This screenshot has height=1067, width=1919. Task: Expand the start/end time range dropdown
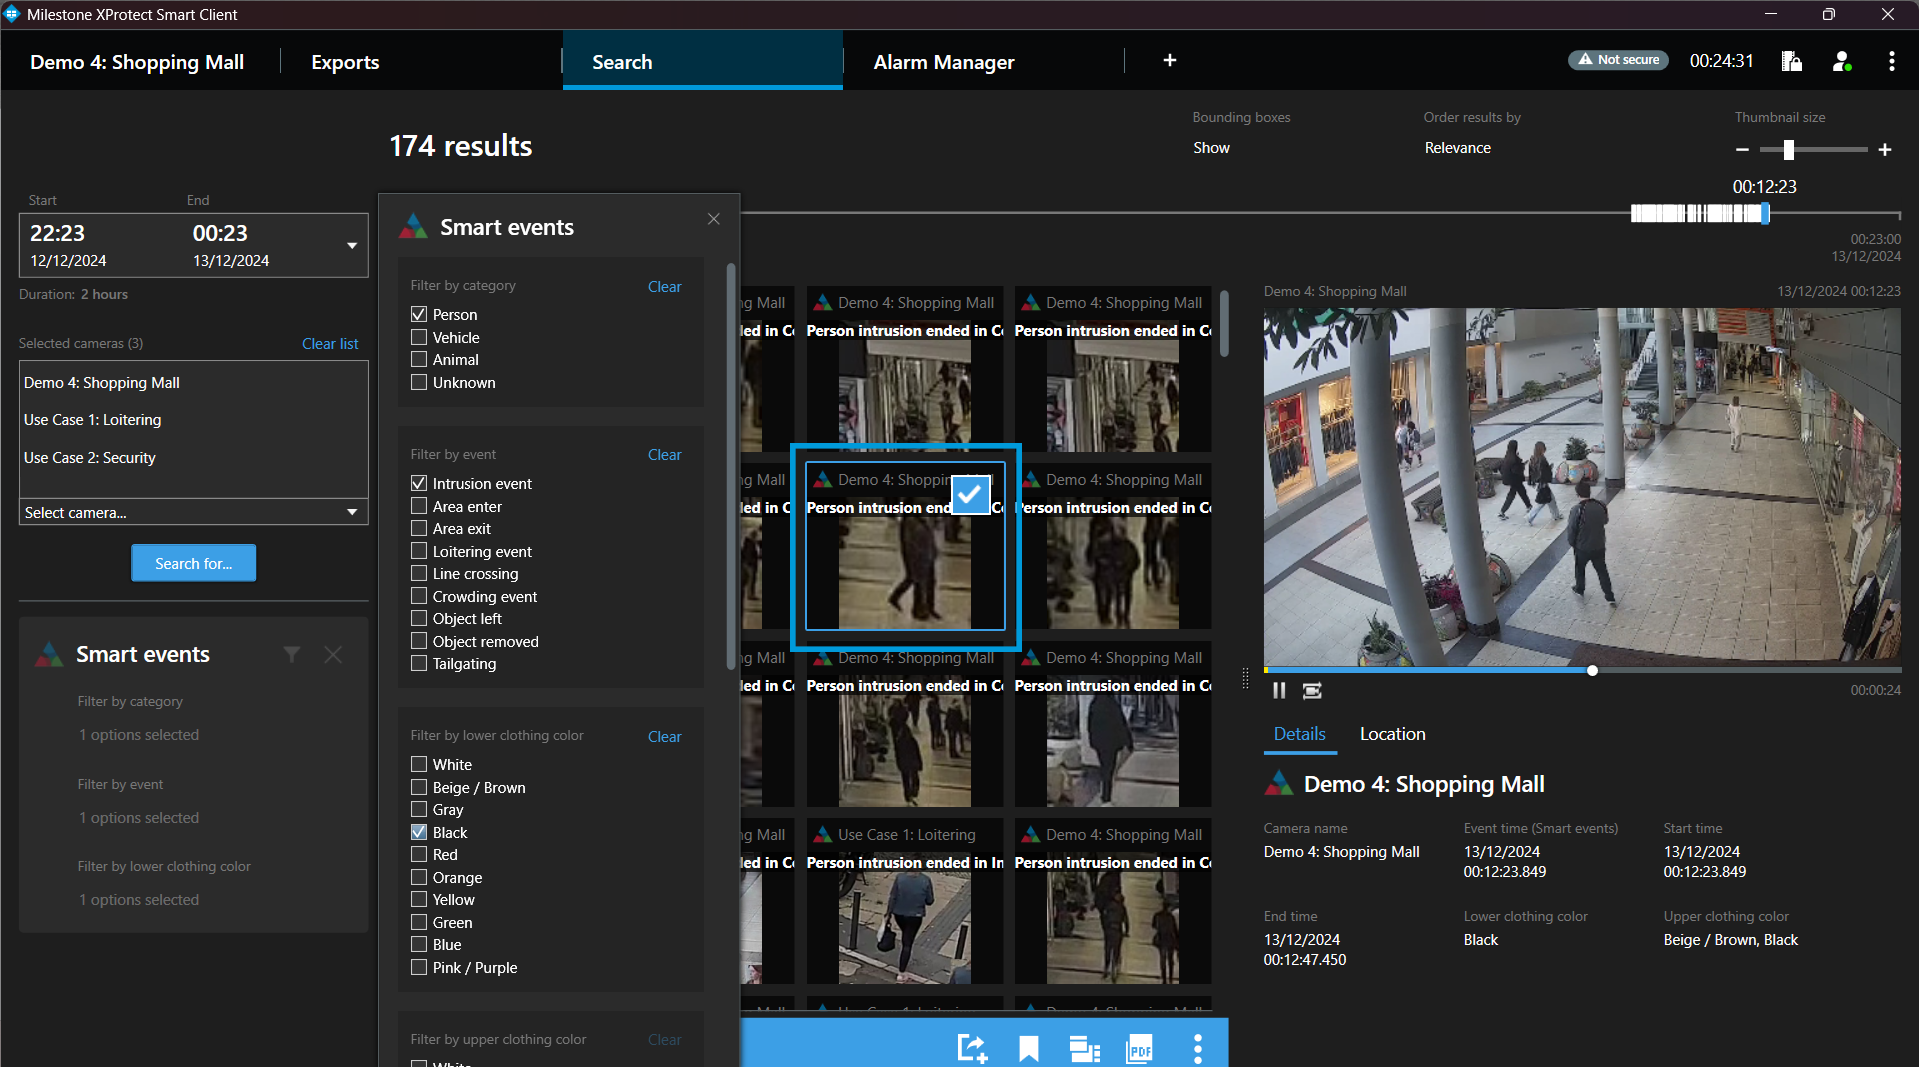coord(352,246)
